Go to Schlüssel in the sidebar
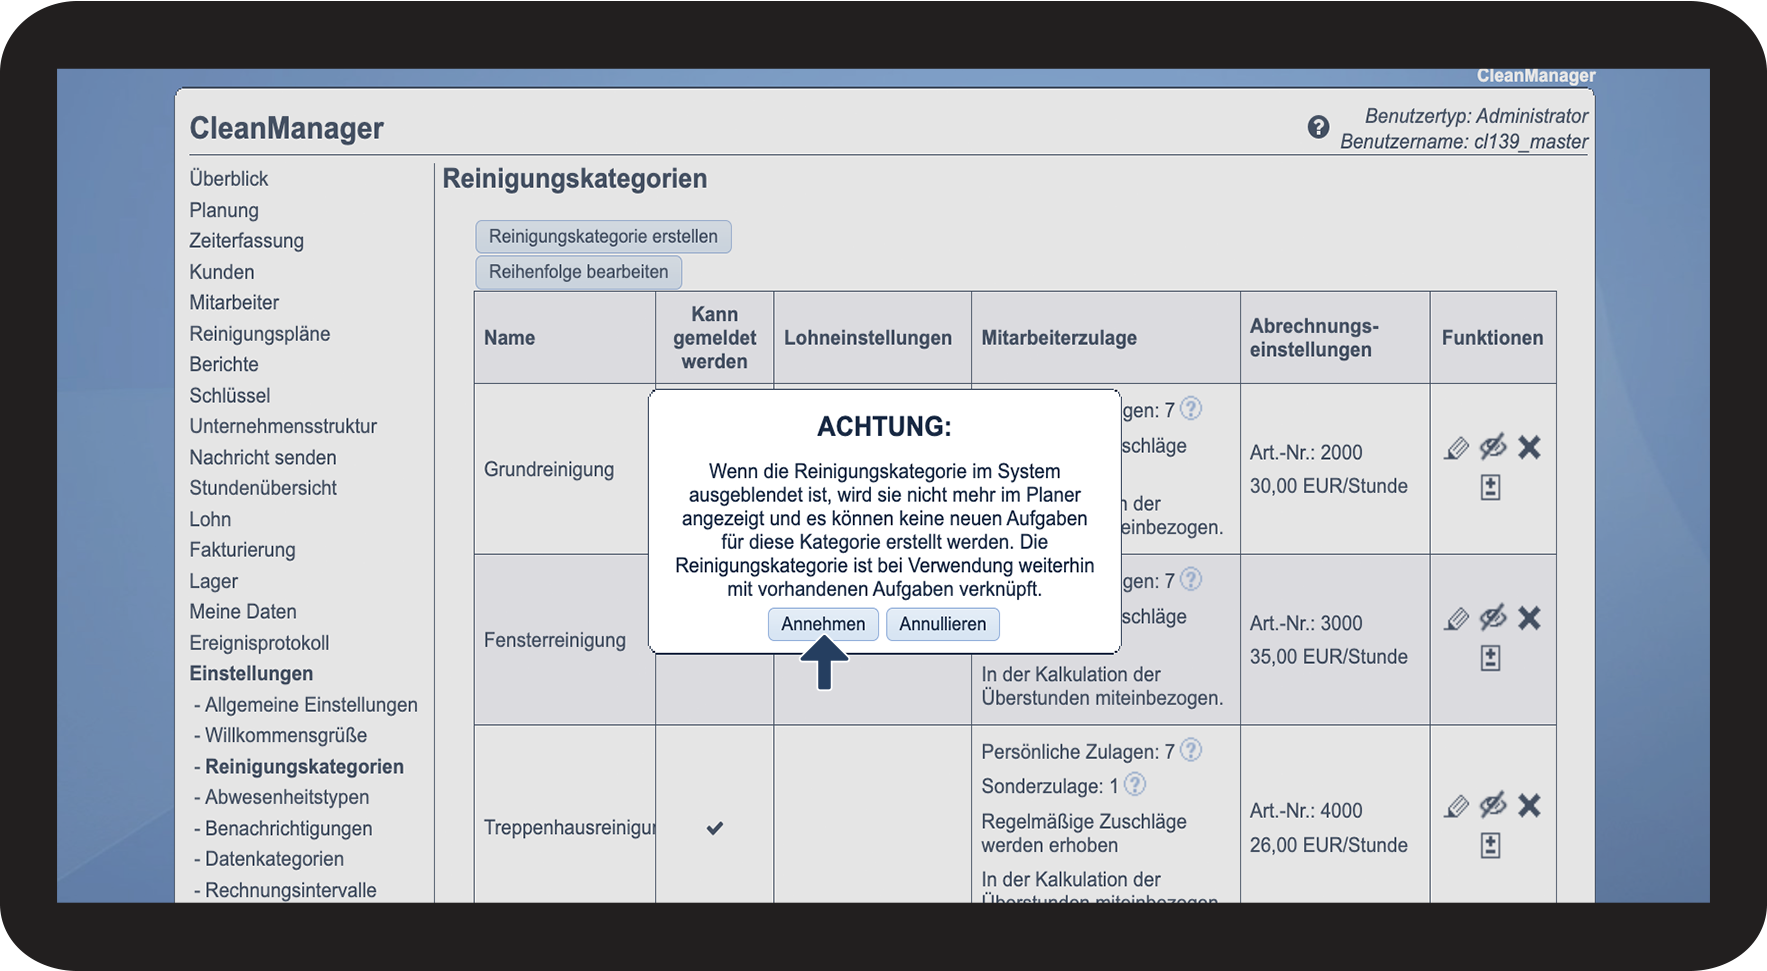1767x971 pixels. [230, 396]
